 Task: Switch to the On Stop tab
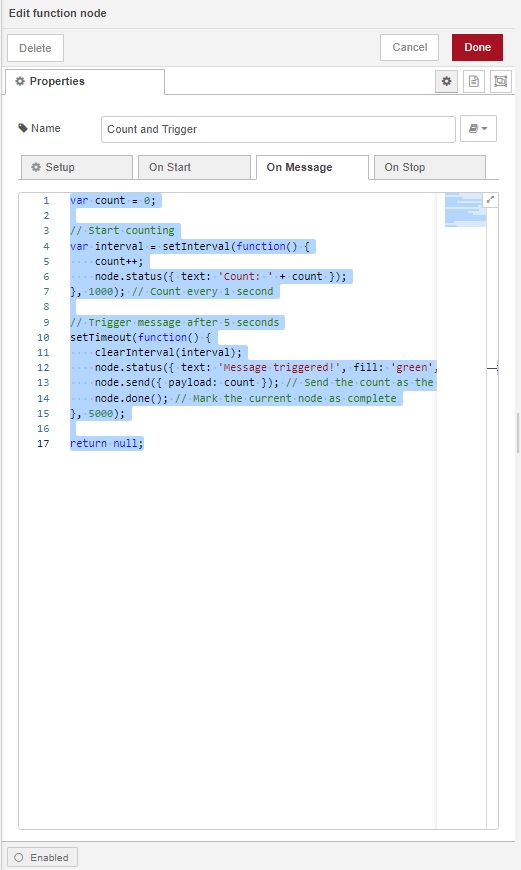coord(429,167)
